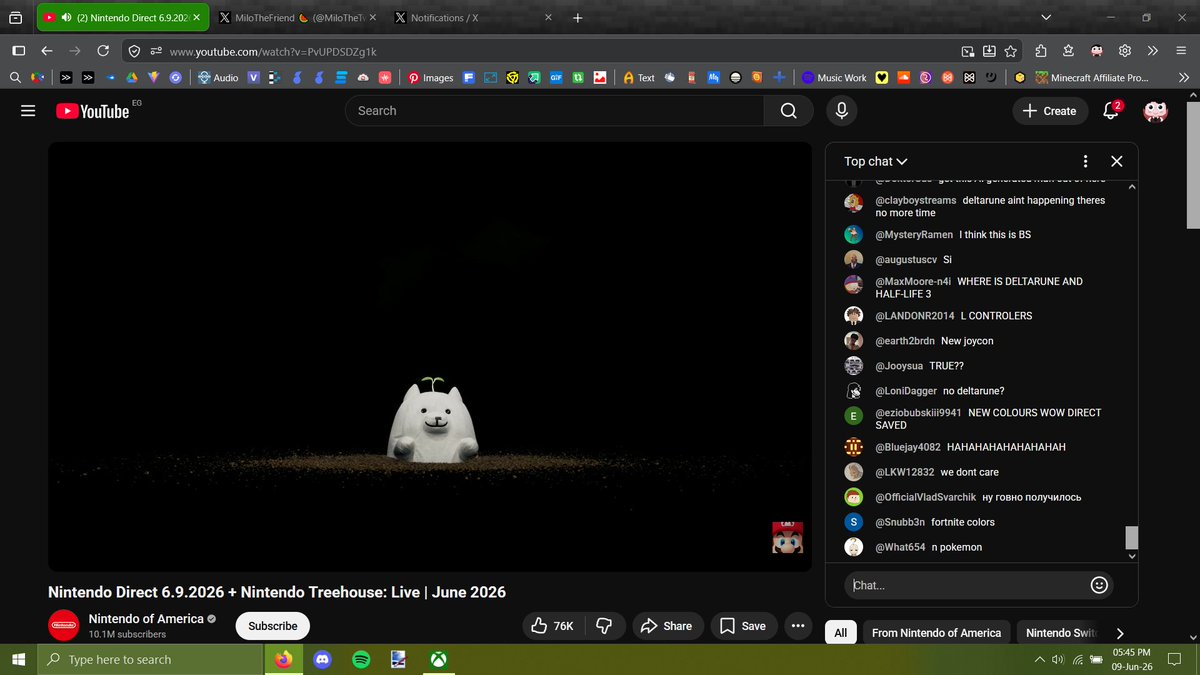Bookmark this page with the star icon

(x=1011, y=51)
